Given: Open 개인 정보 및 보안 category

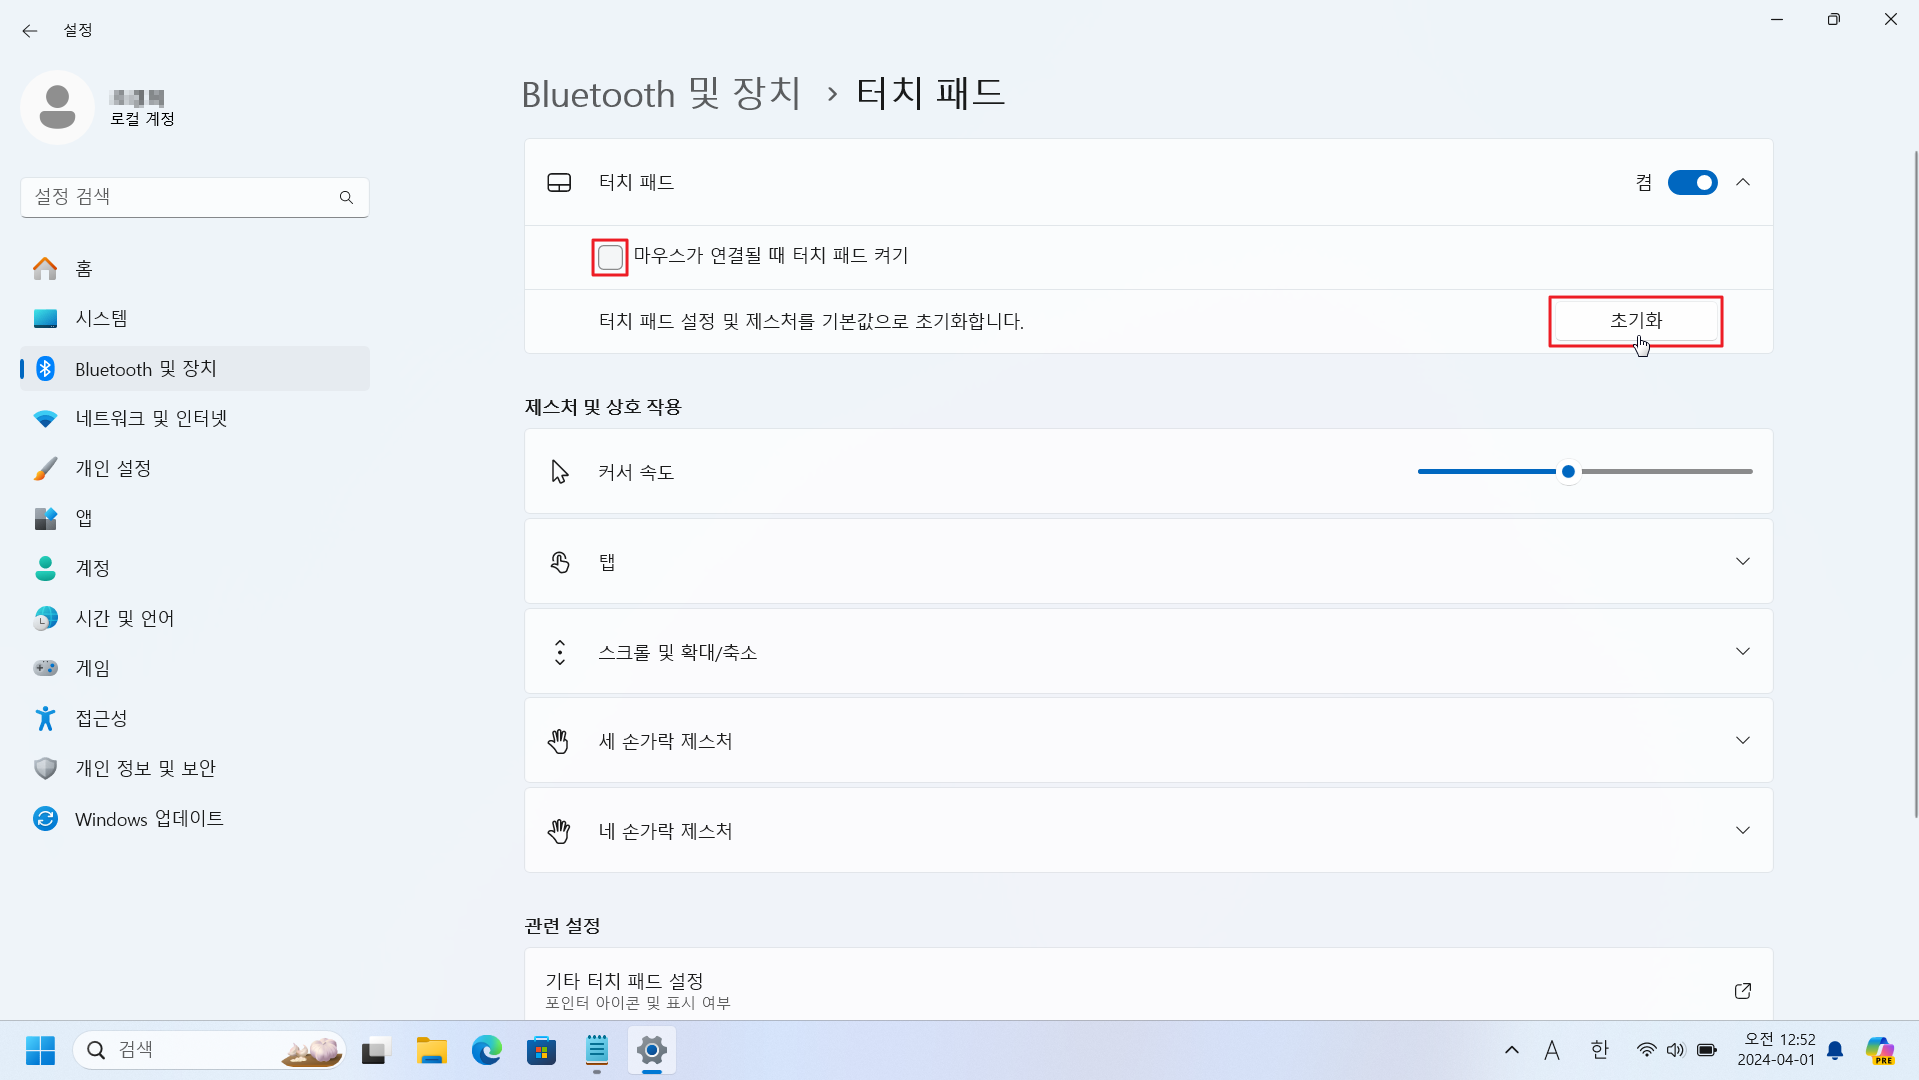Looking at the screenshot, I should 195,769.
